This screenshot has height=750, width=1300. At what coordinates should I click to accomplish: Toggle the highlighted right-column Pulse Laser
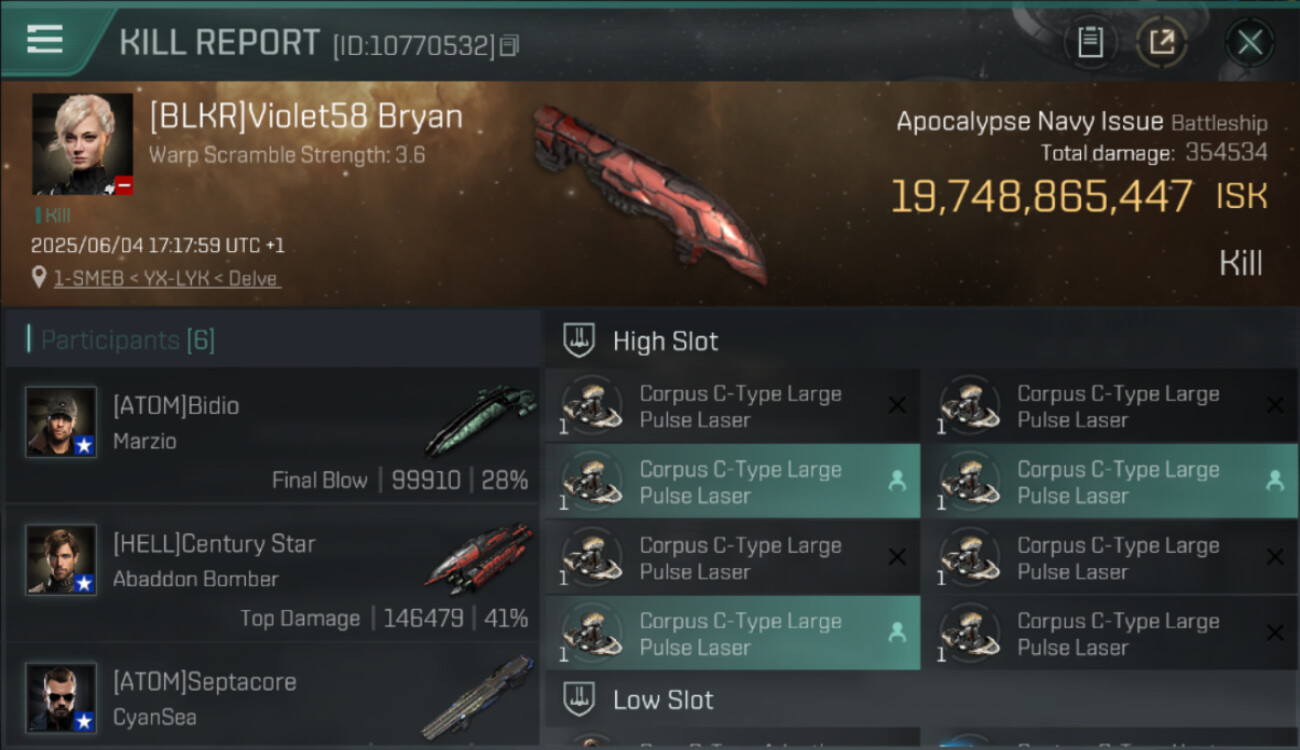click(x=1110, y=482)
